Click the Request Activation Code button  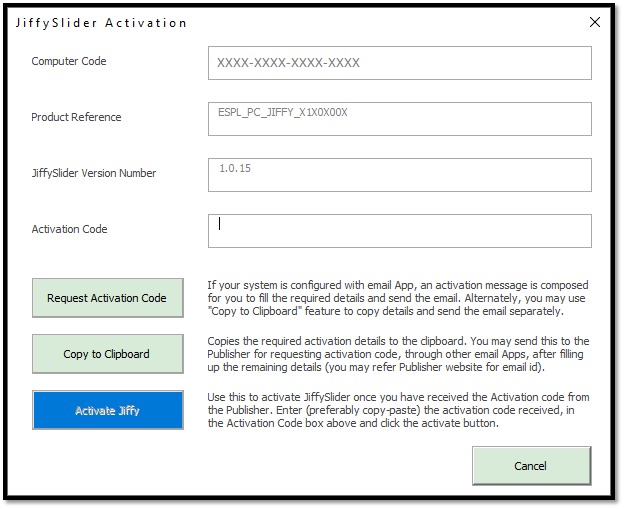108,298
